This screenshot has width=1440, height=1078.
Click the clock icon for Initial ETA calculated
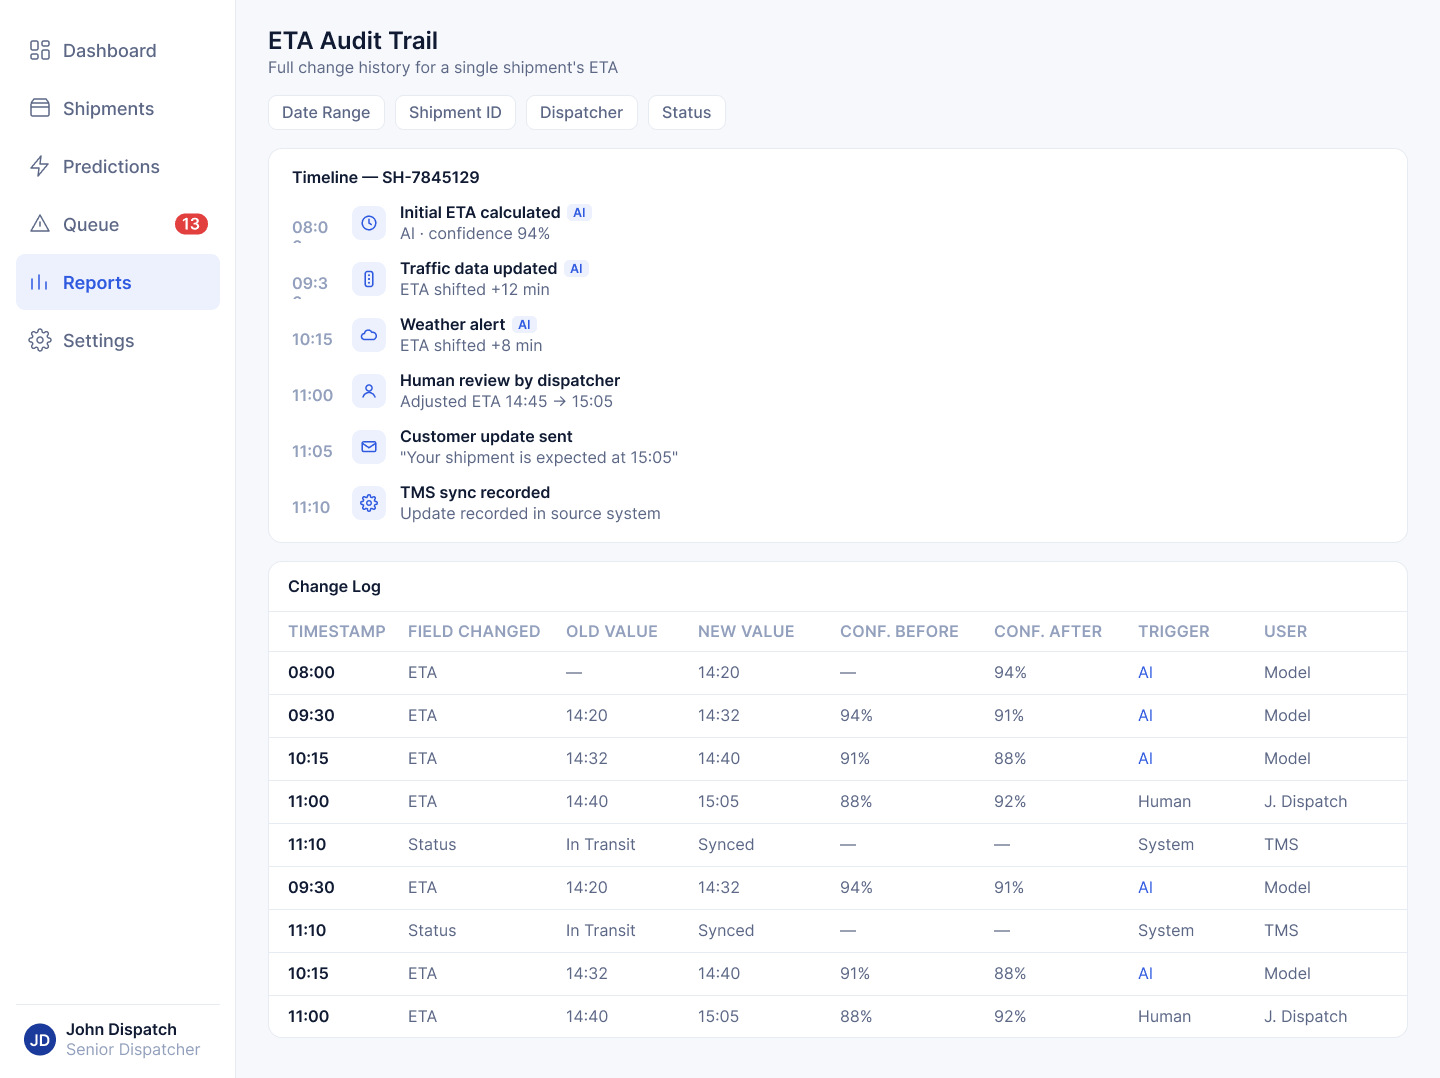369,223
